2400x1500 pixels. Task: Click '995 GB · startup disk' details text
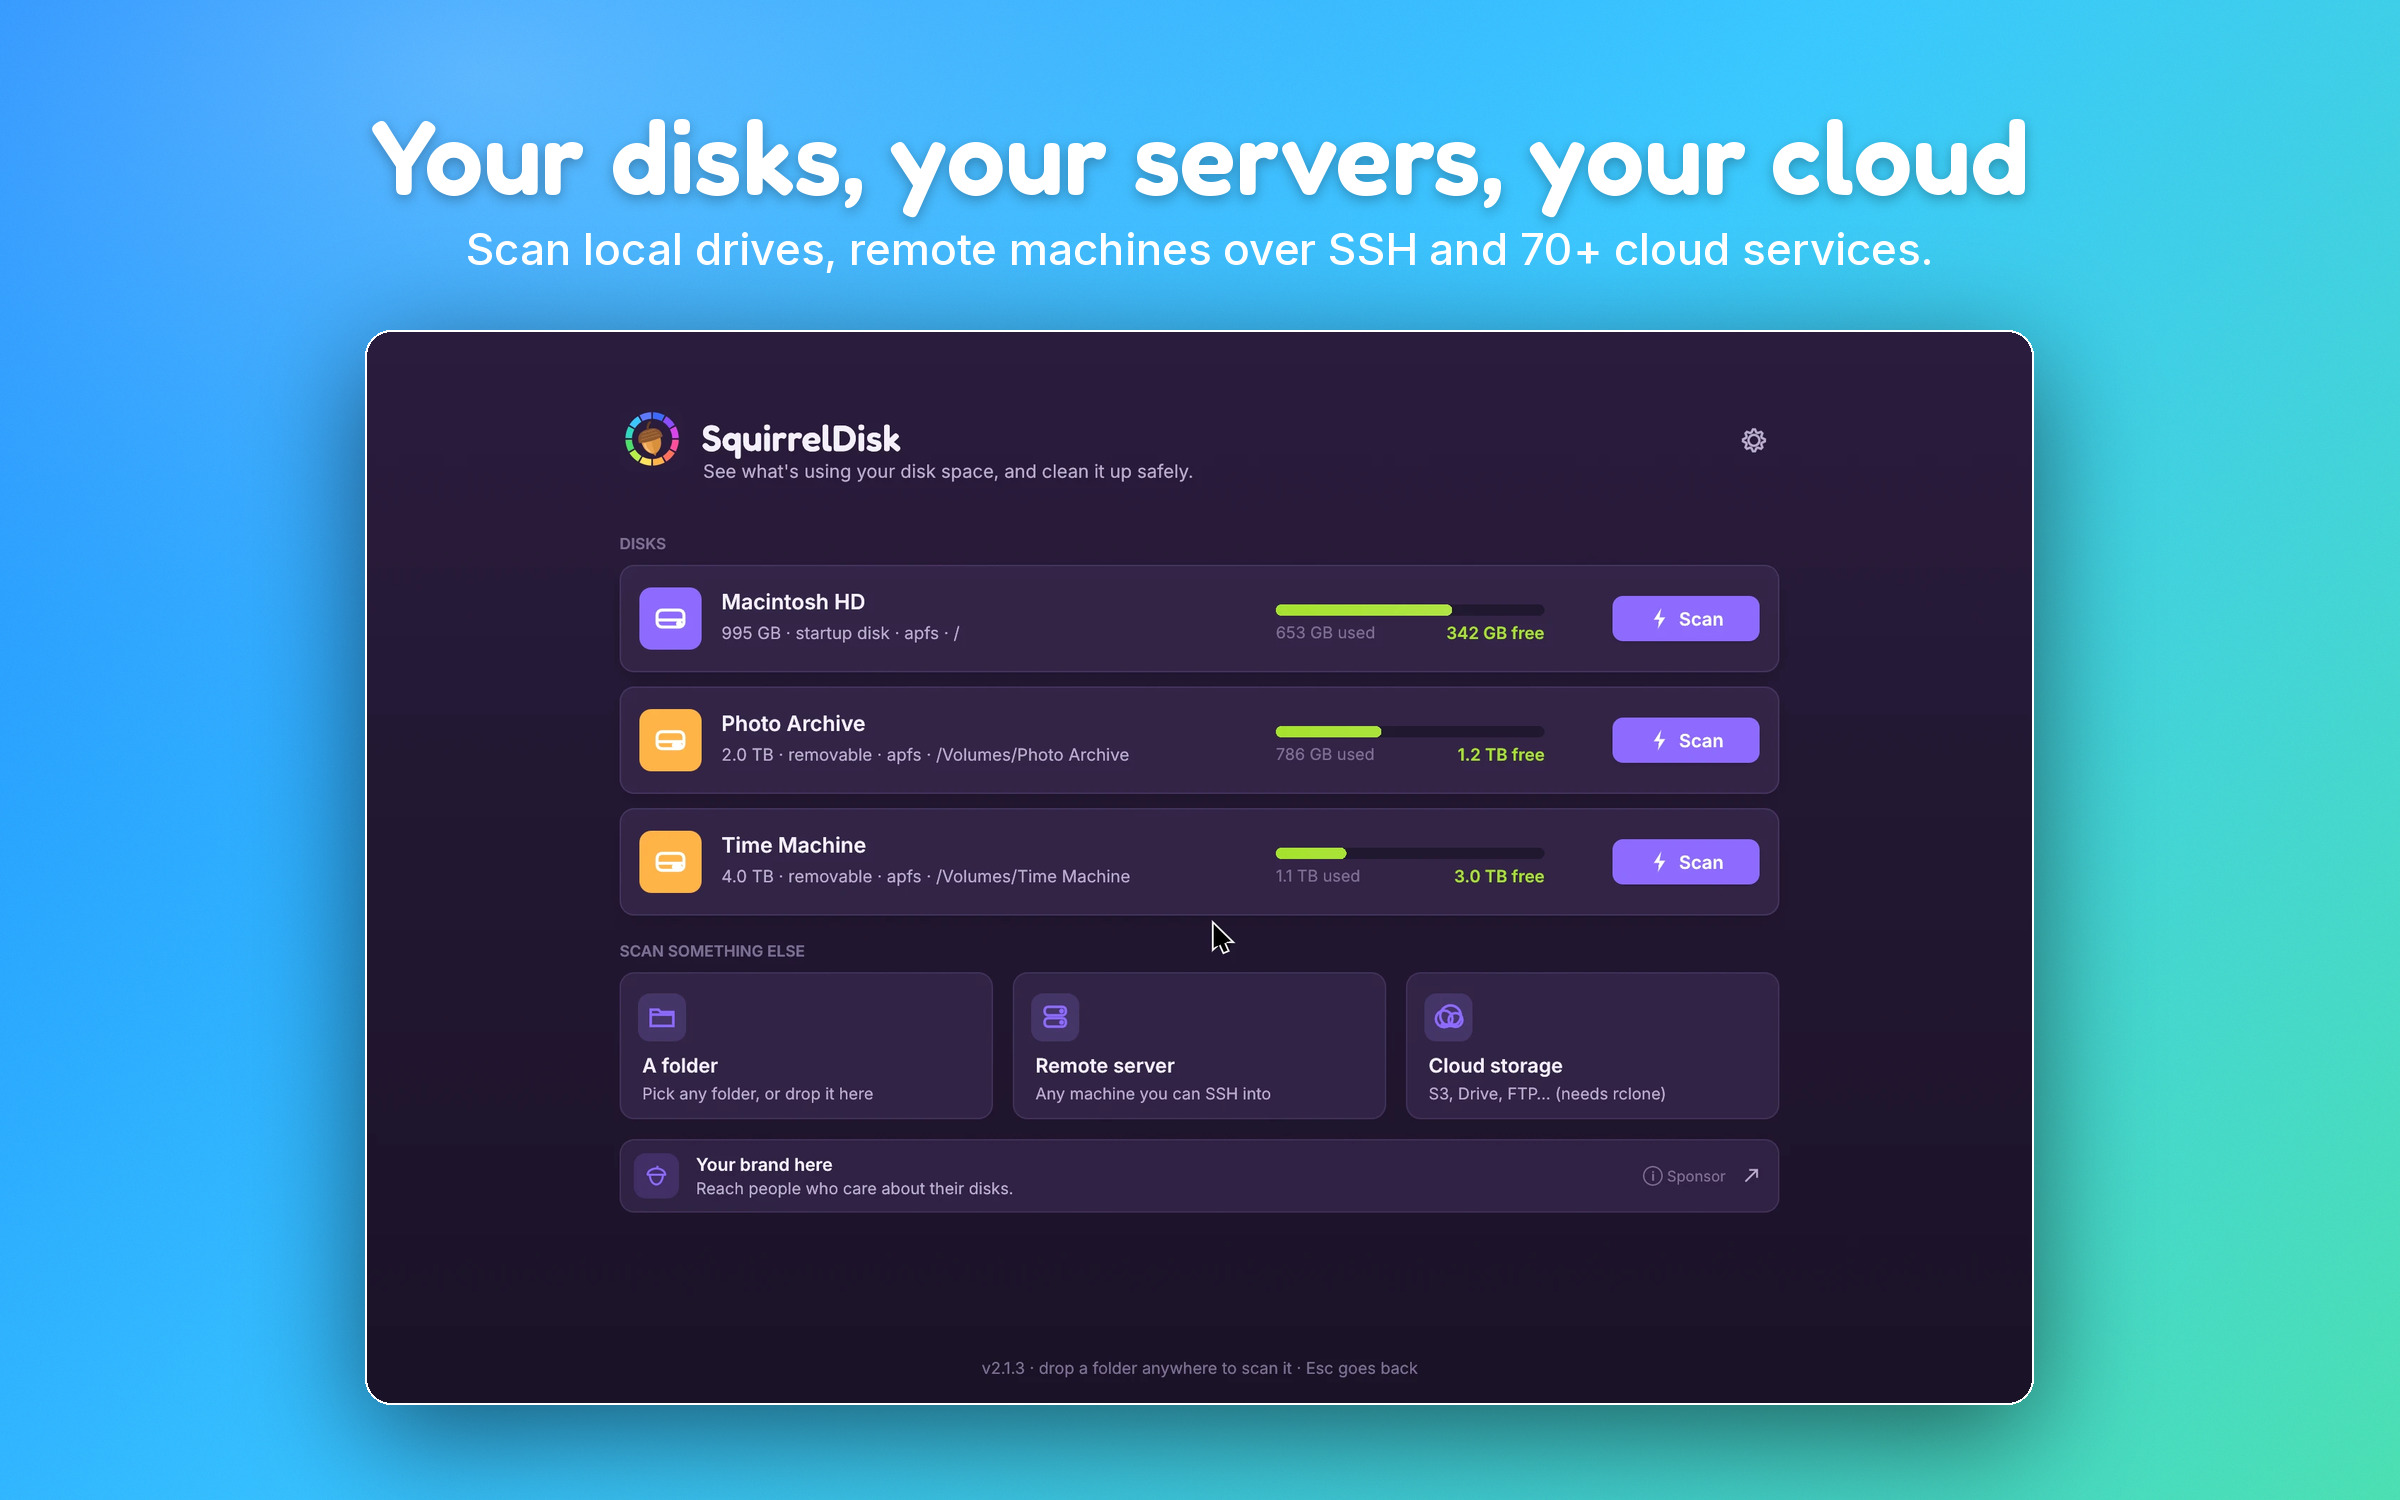[805, 633]
